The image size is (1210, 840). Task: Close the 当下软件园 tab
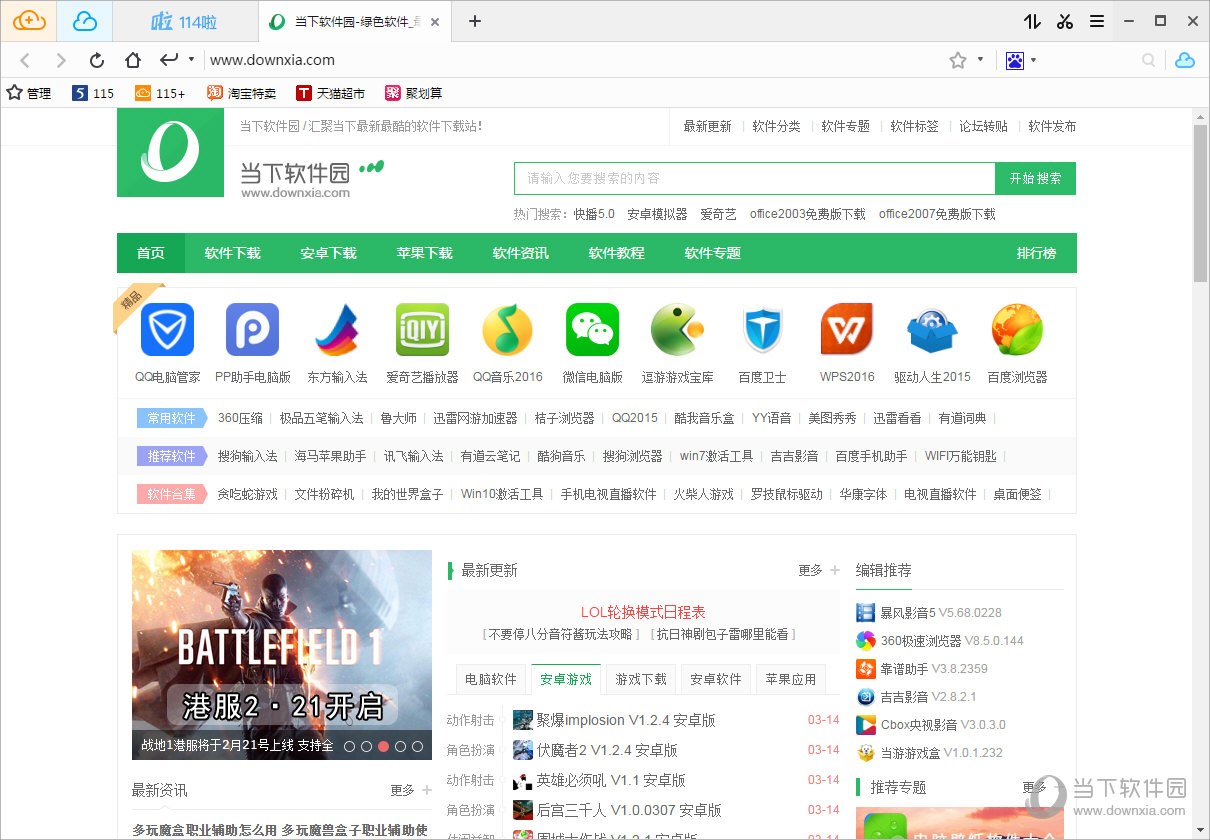click(434, 21)
